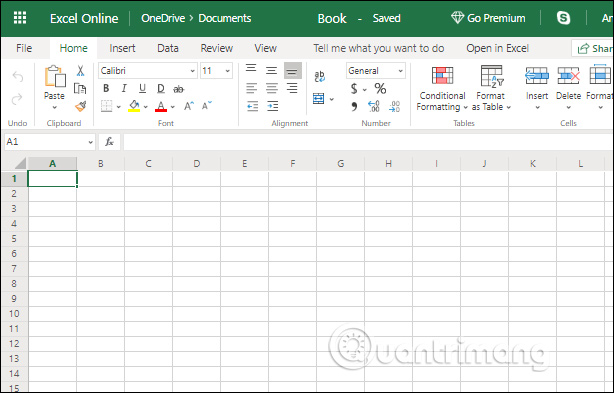Click Open in Excel
This screenshot has height=393, width=614.
tap(497, 48)
